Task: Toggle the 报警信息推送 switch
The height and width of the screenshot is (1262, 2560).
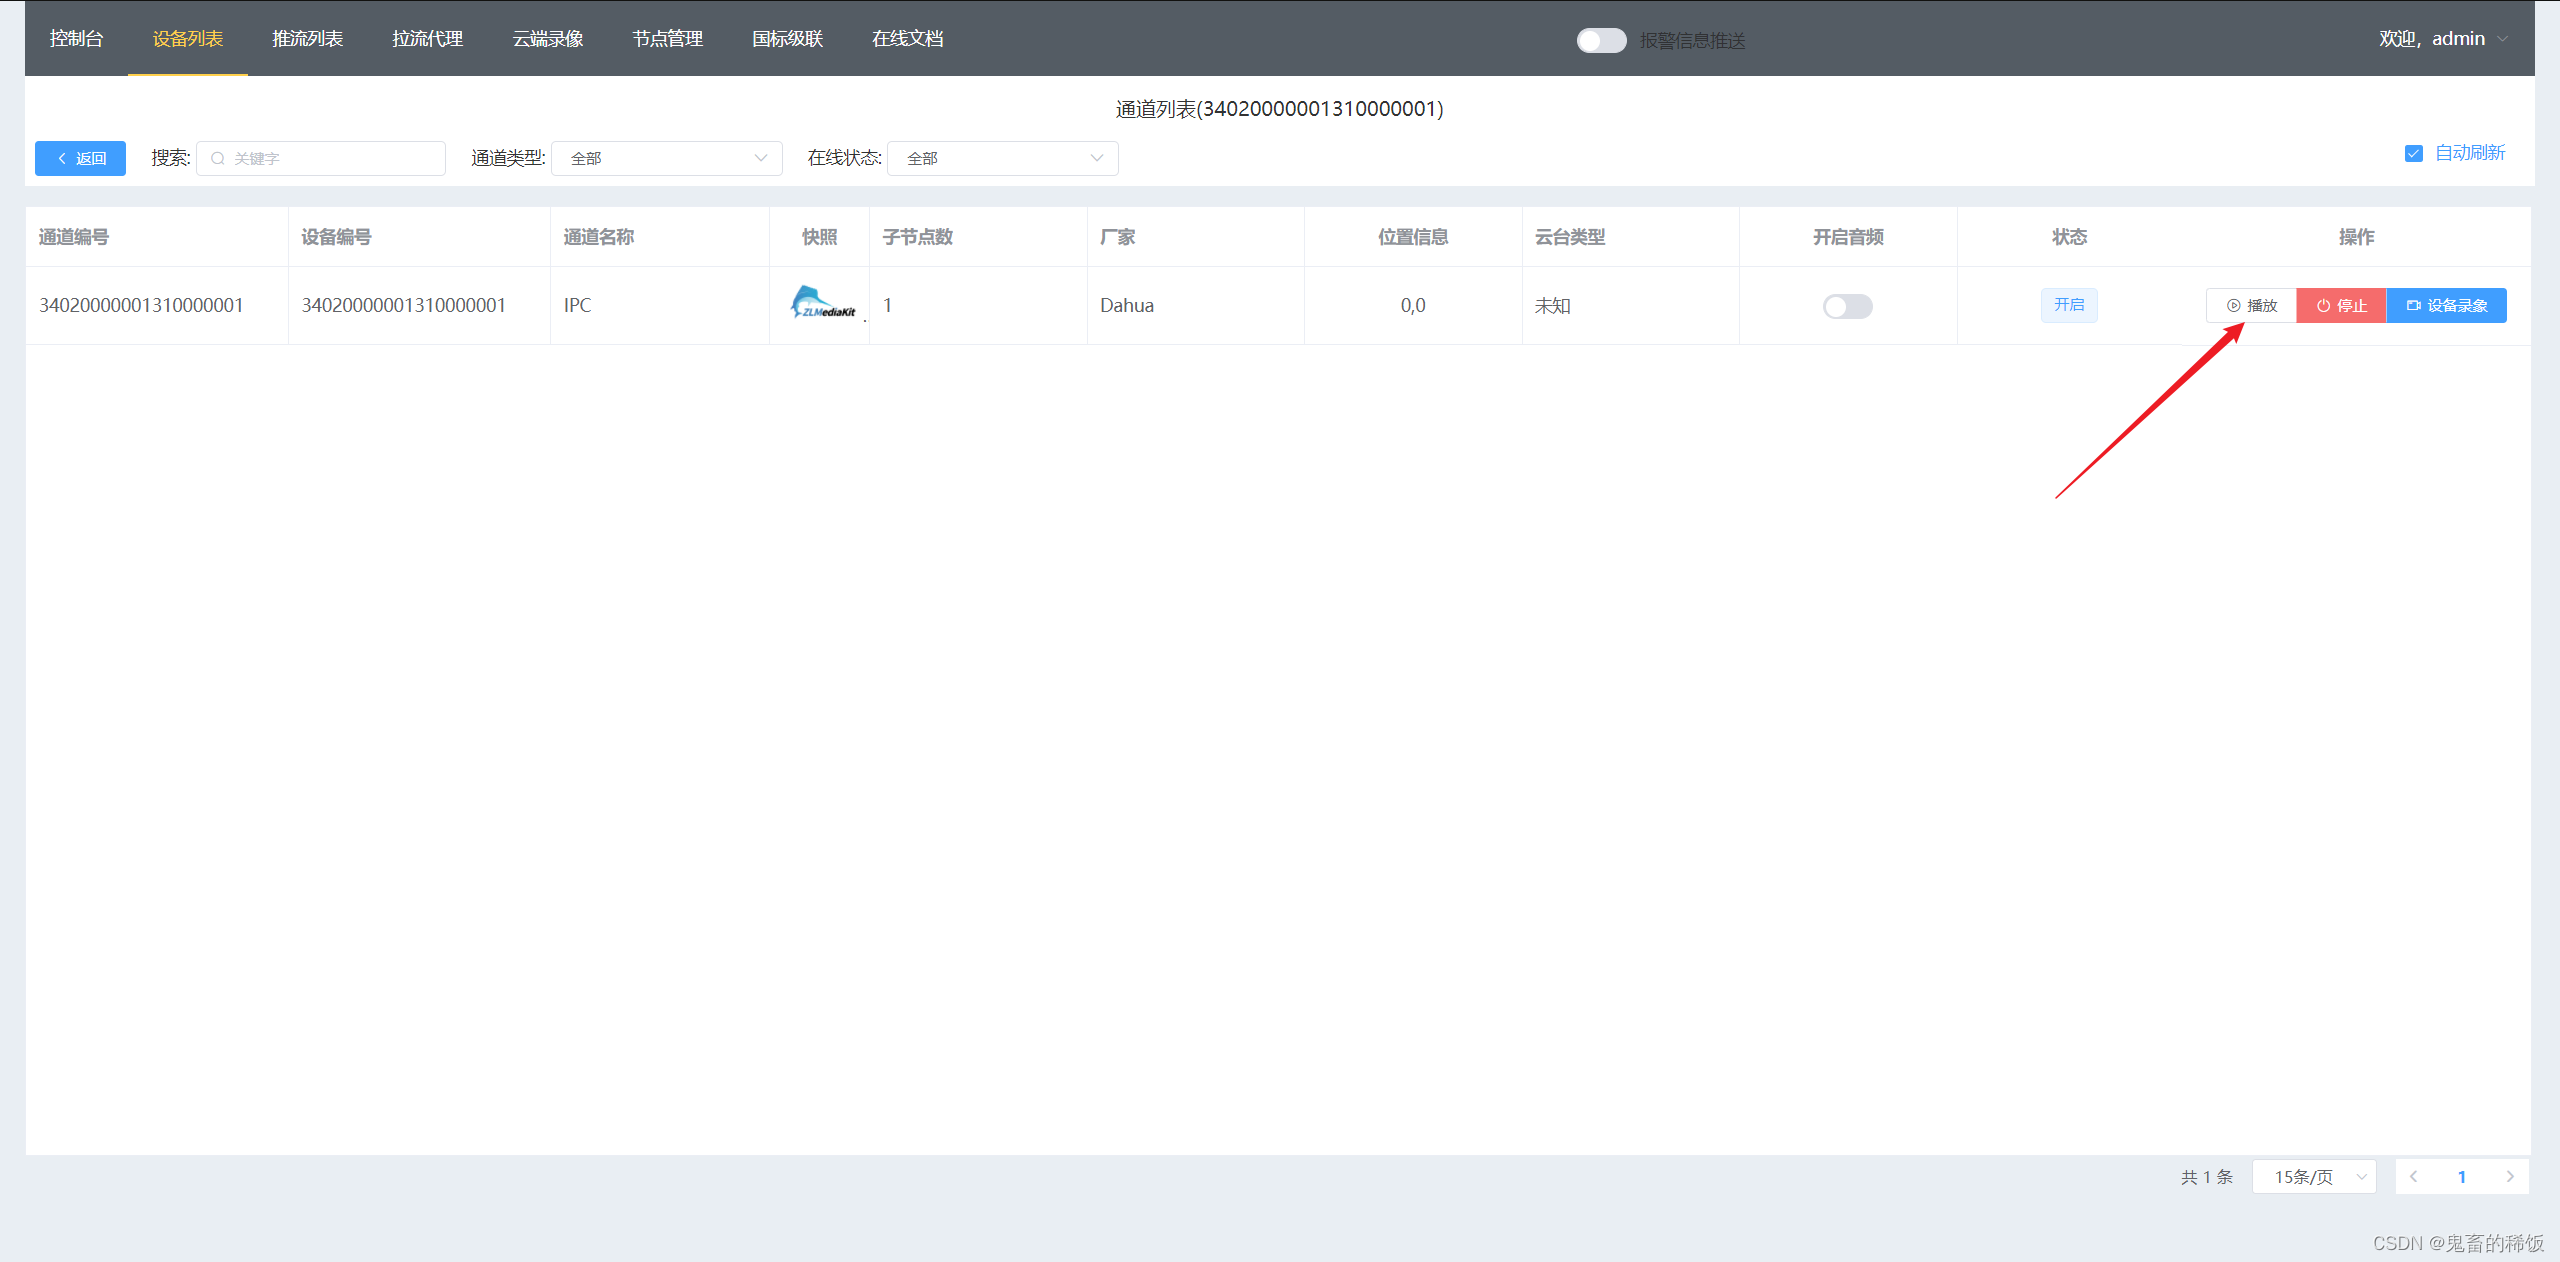Action: (1601, 40)
